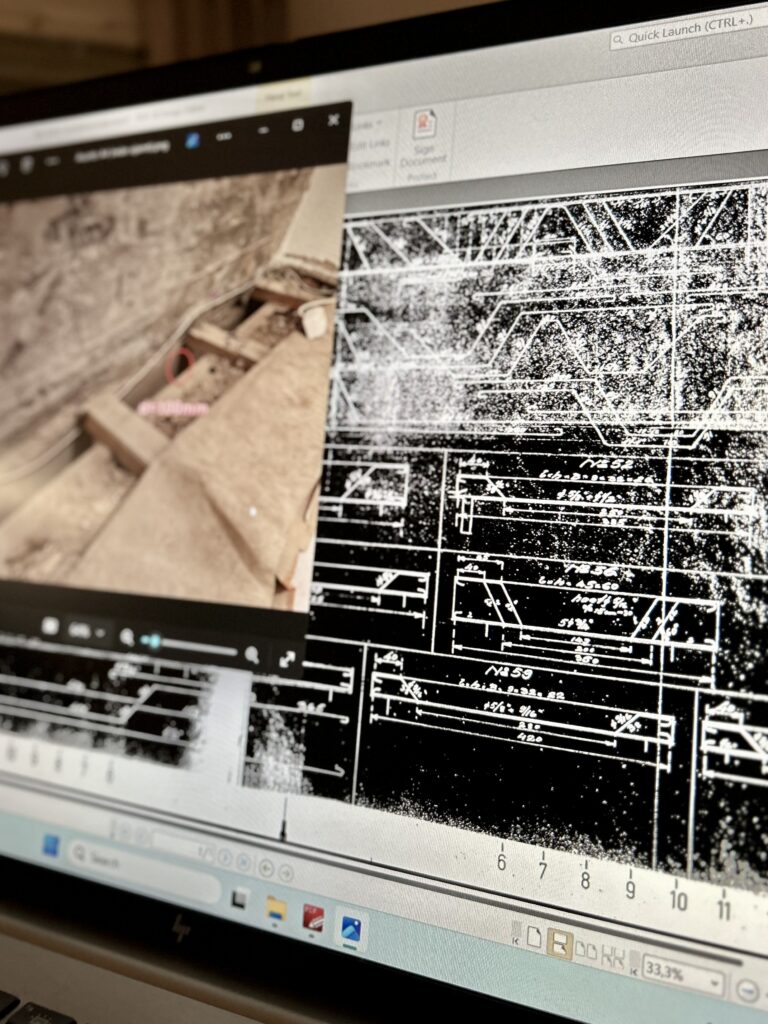
Task: Enable continuous page view in status bar
Action: coord(560,944)
